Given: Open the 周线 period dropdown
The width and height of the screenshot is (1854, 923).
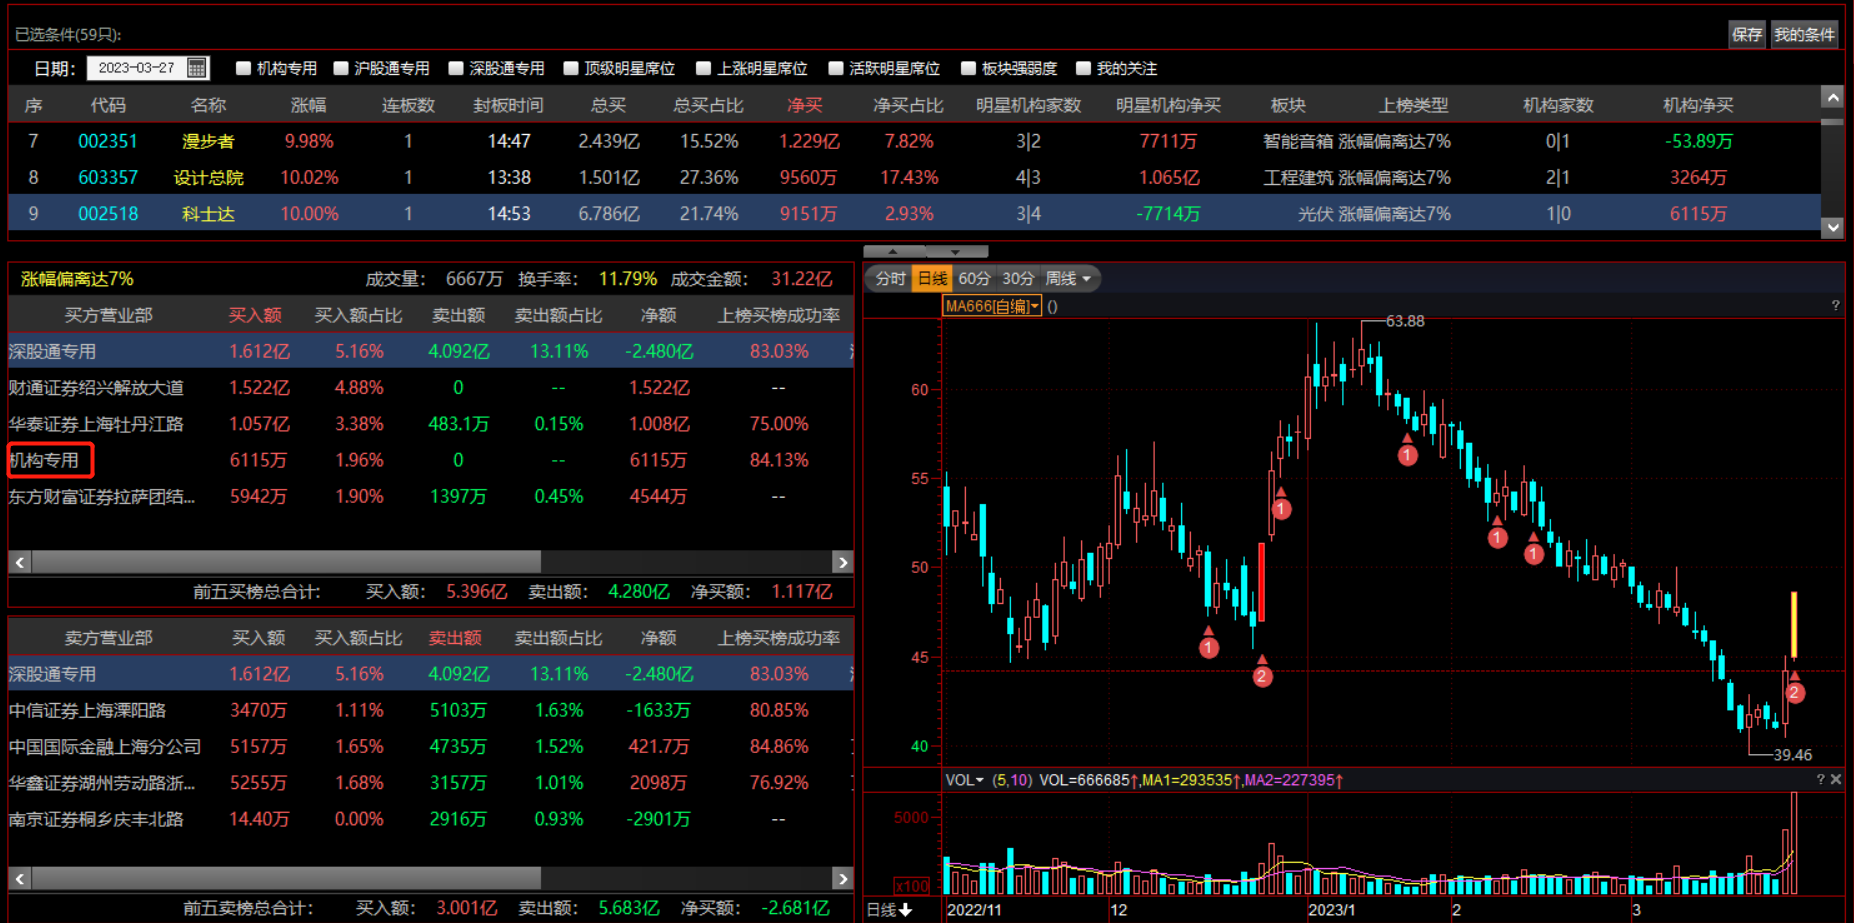Looking at the screenshot, I should point(1068,279).
